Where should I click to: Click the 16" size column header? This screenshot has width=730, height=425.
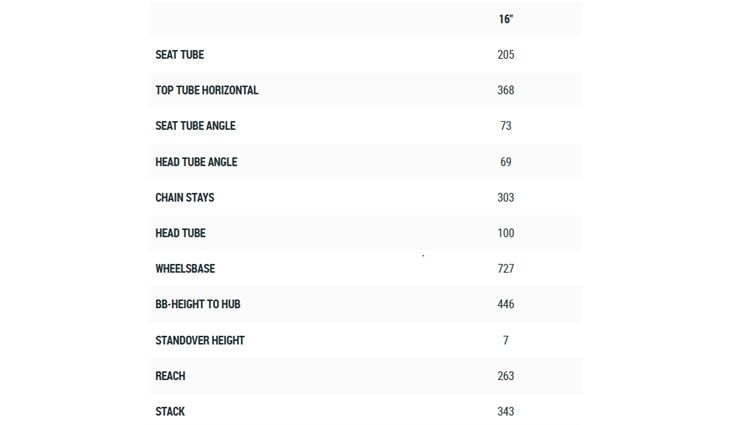click(x=506, y=19)
